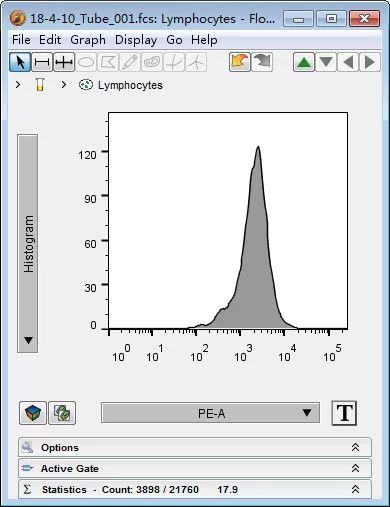Click the histogram peak in the plot
The height and width of the screenshot is (507, 390).
[258, 147]
